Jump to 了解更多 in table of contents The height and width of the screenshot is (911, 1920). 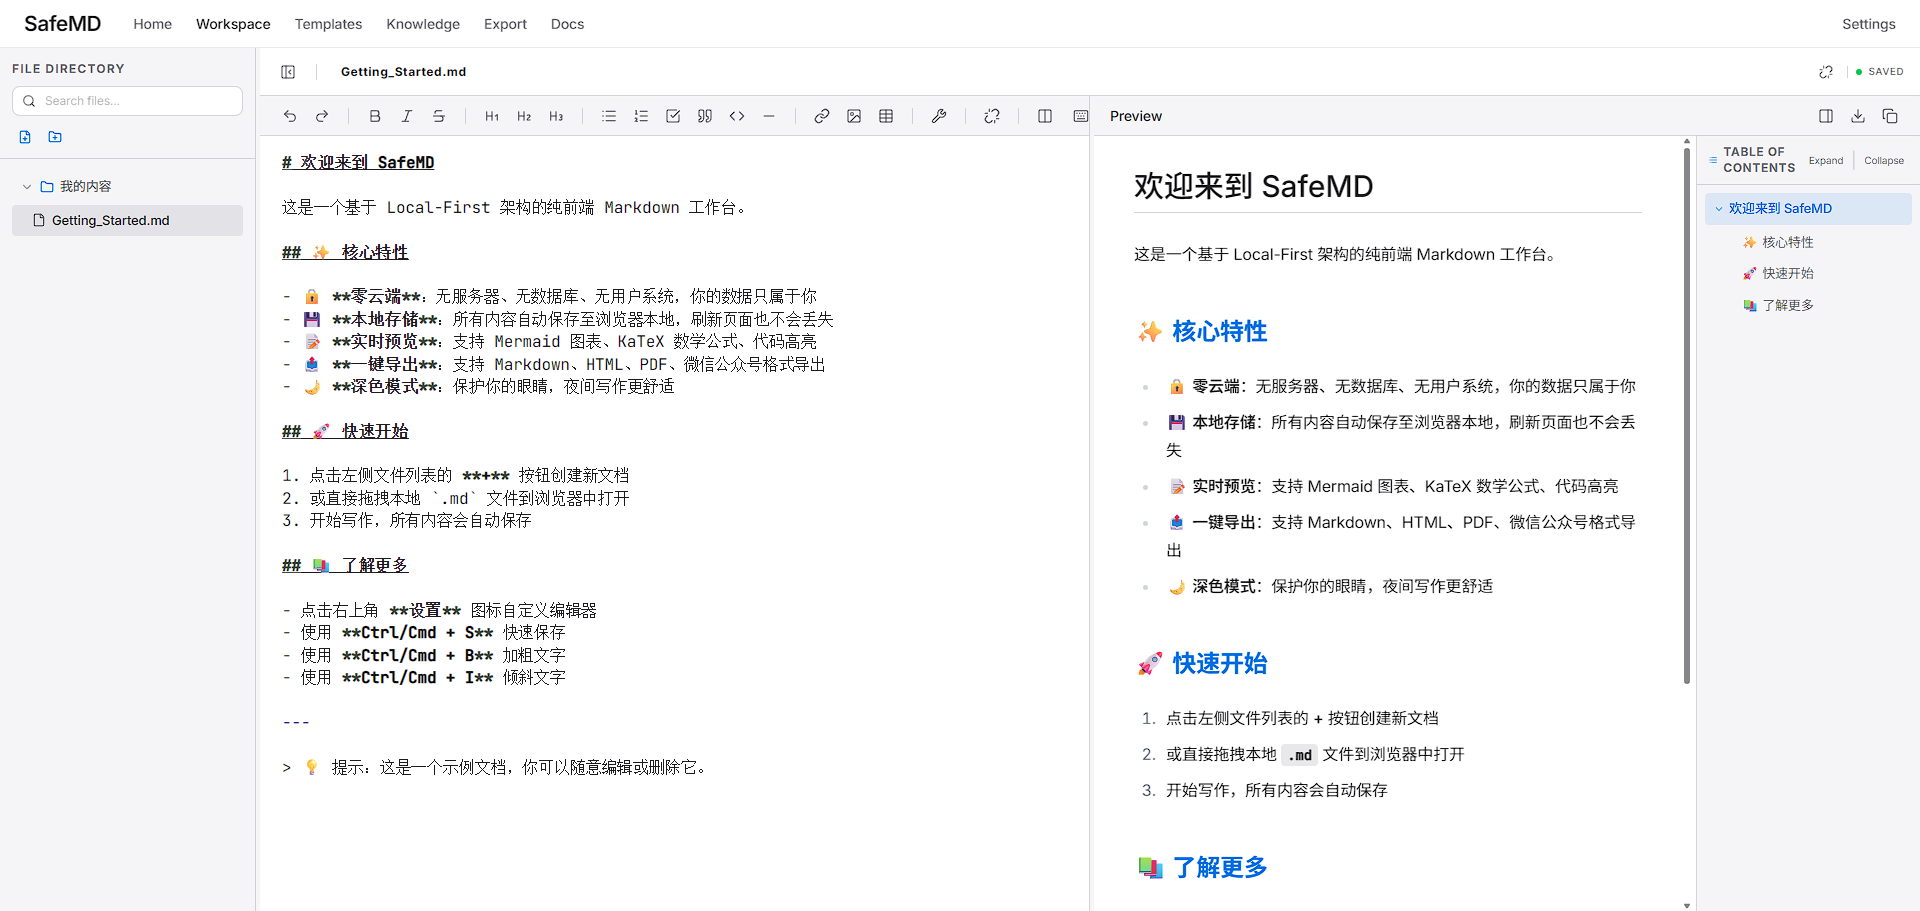coord(1787,305)
